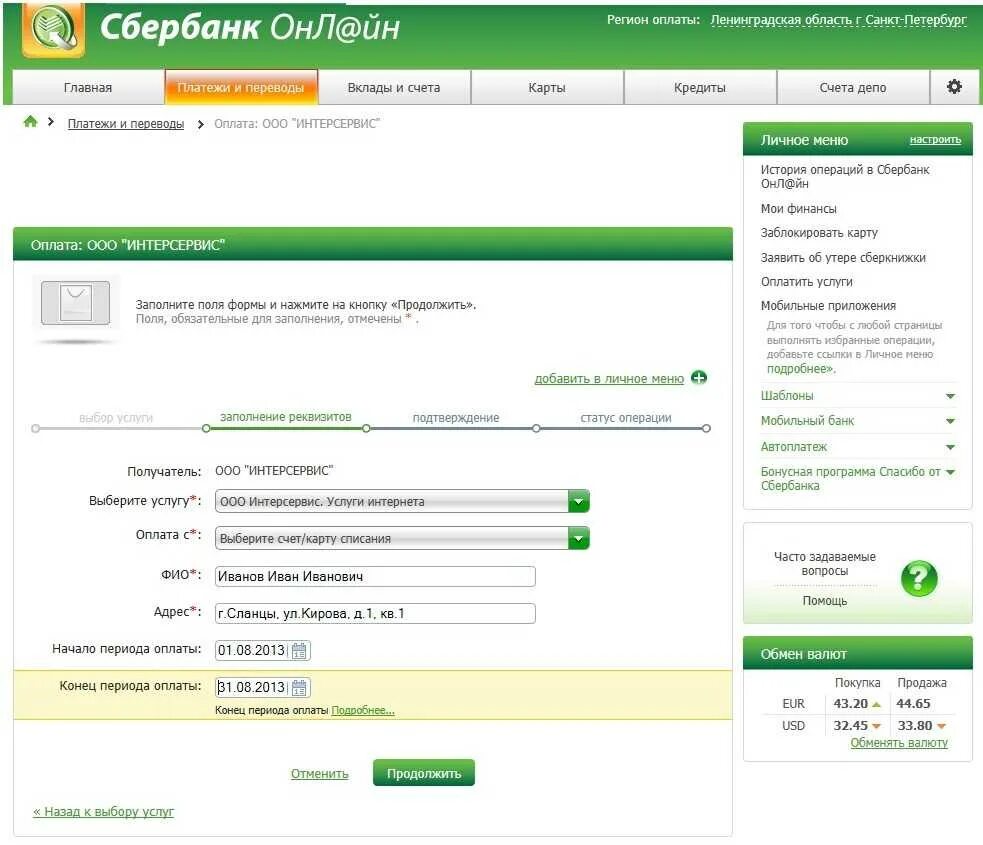Click recipient text ООО "ИНТЕРСЕРВИС"
Viewport: 983px width, 845px height.
click(274, 470)
